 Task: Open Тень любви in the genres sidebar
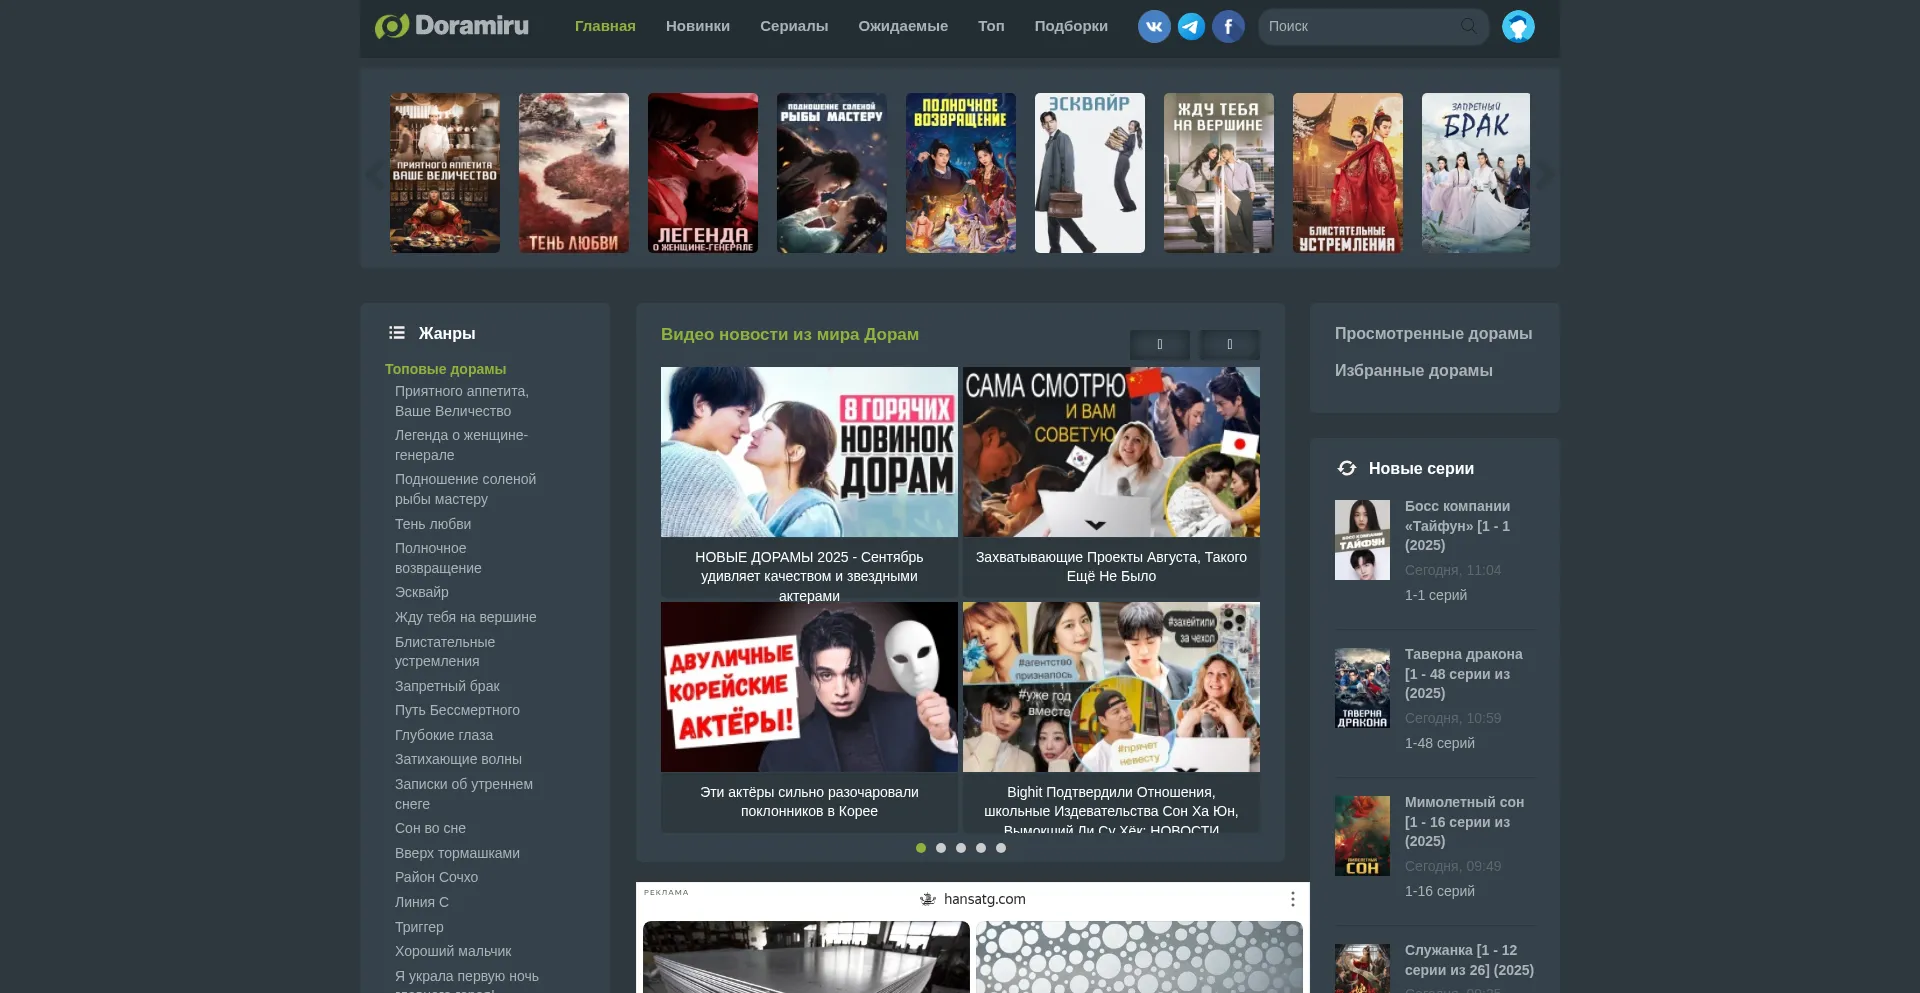(x=433, y=524)
